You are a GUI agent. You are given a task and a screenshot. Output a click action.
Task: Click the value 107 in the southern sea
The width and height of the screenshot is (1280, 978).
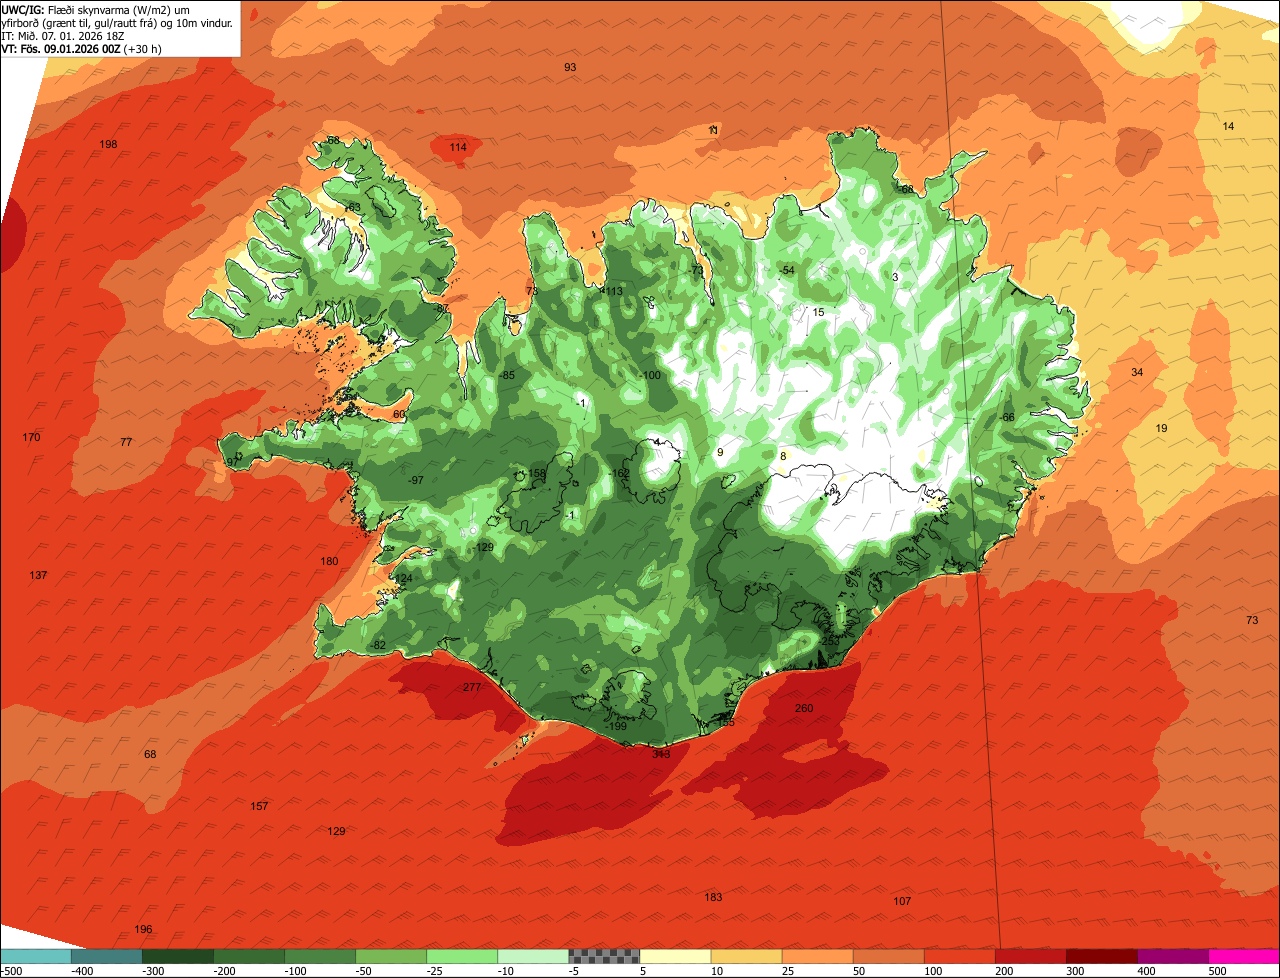[x=902, y=901]
